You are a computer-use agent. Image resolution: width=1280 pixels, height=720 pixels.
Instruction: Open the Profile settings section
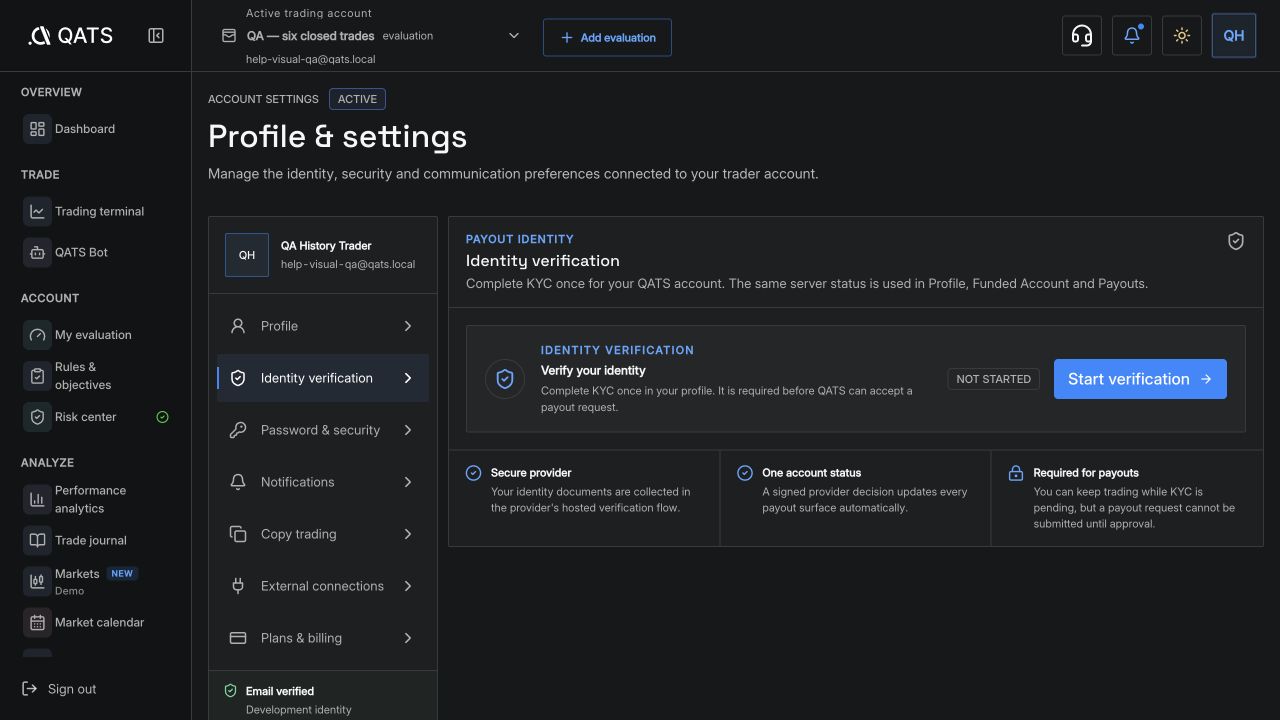[323, 326]
